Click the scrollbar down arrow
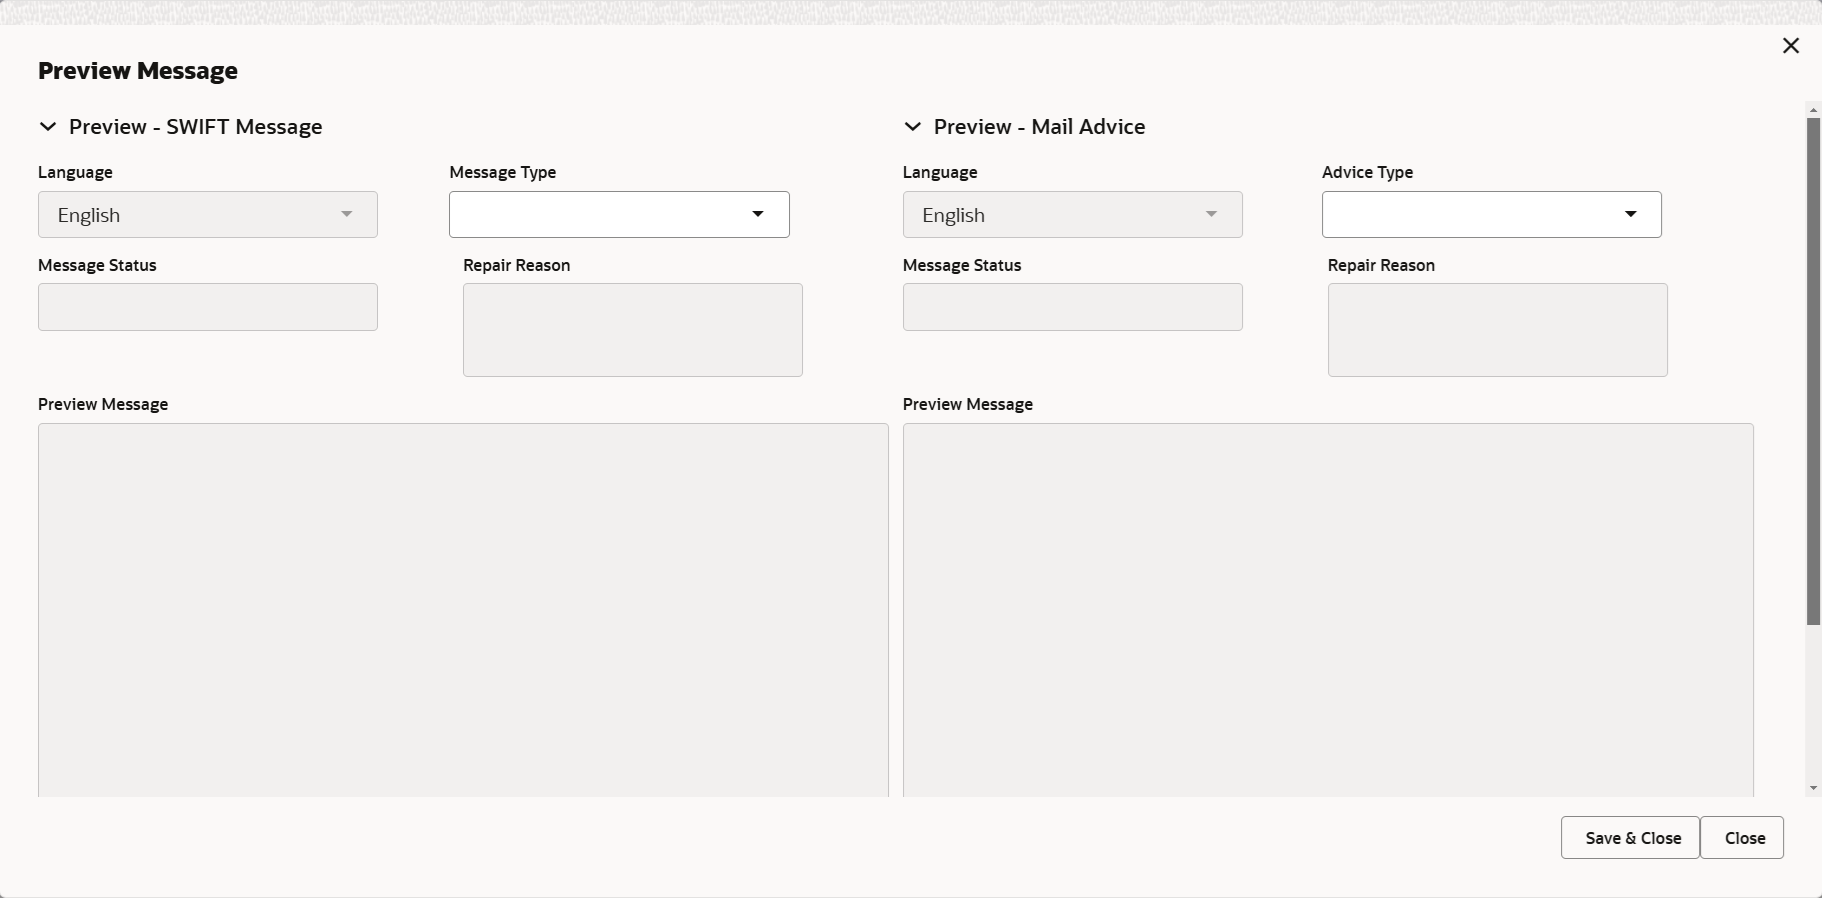 (1813, 789)
